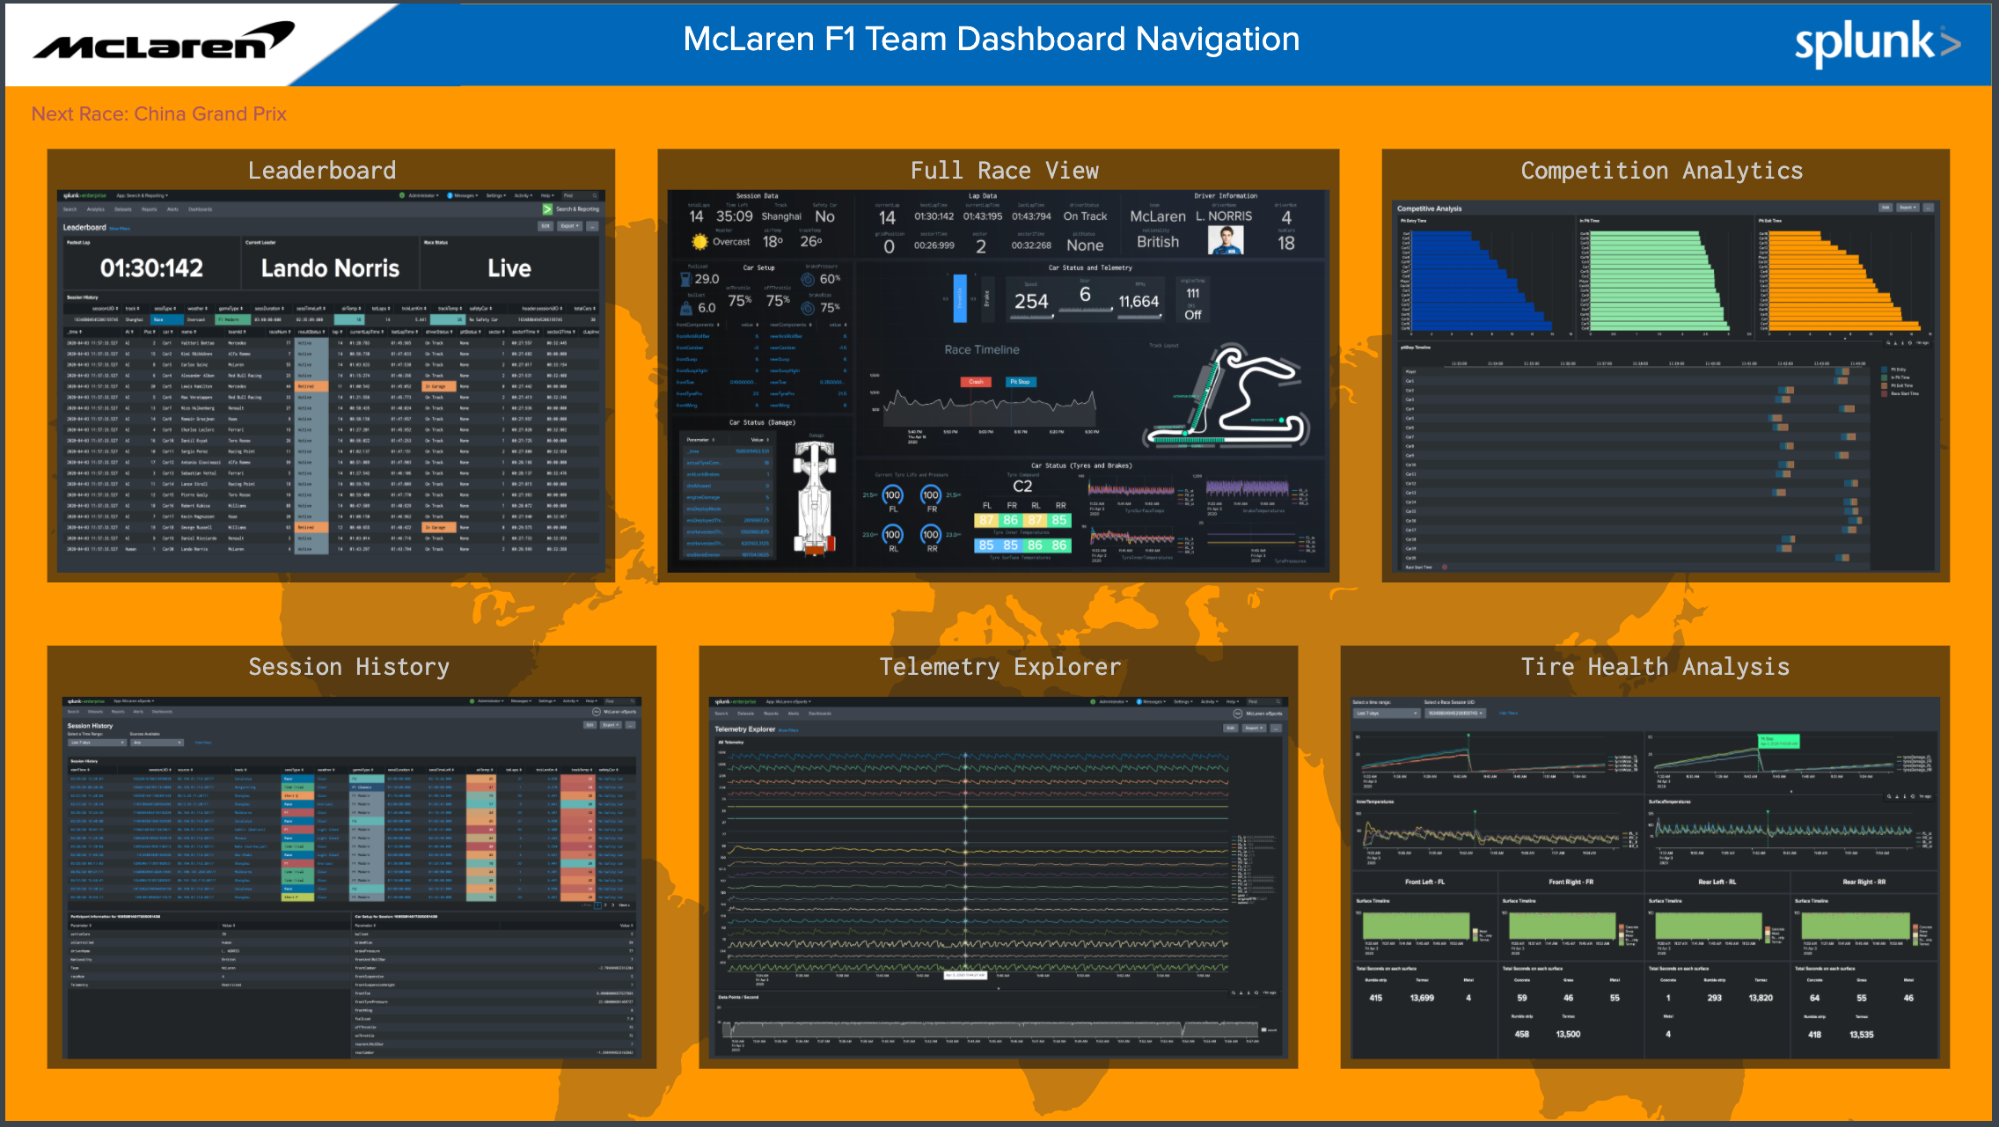Click the yellow FL inner temperature cell 87
The height and width of the screenshot is (1128, 1999).
click(987, 520)
